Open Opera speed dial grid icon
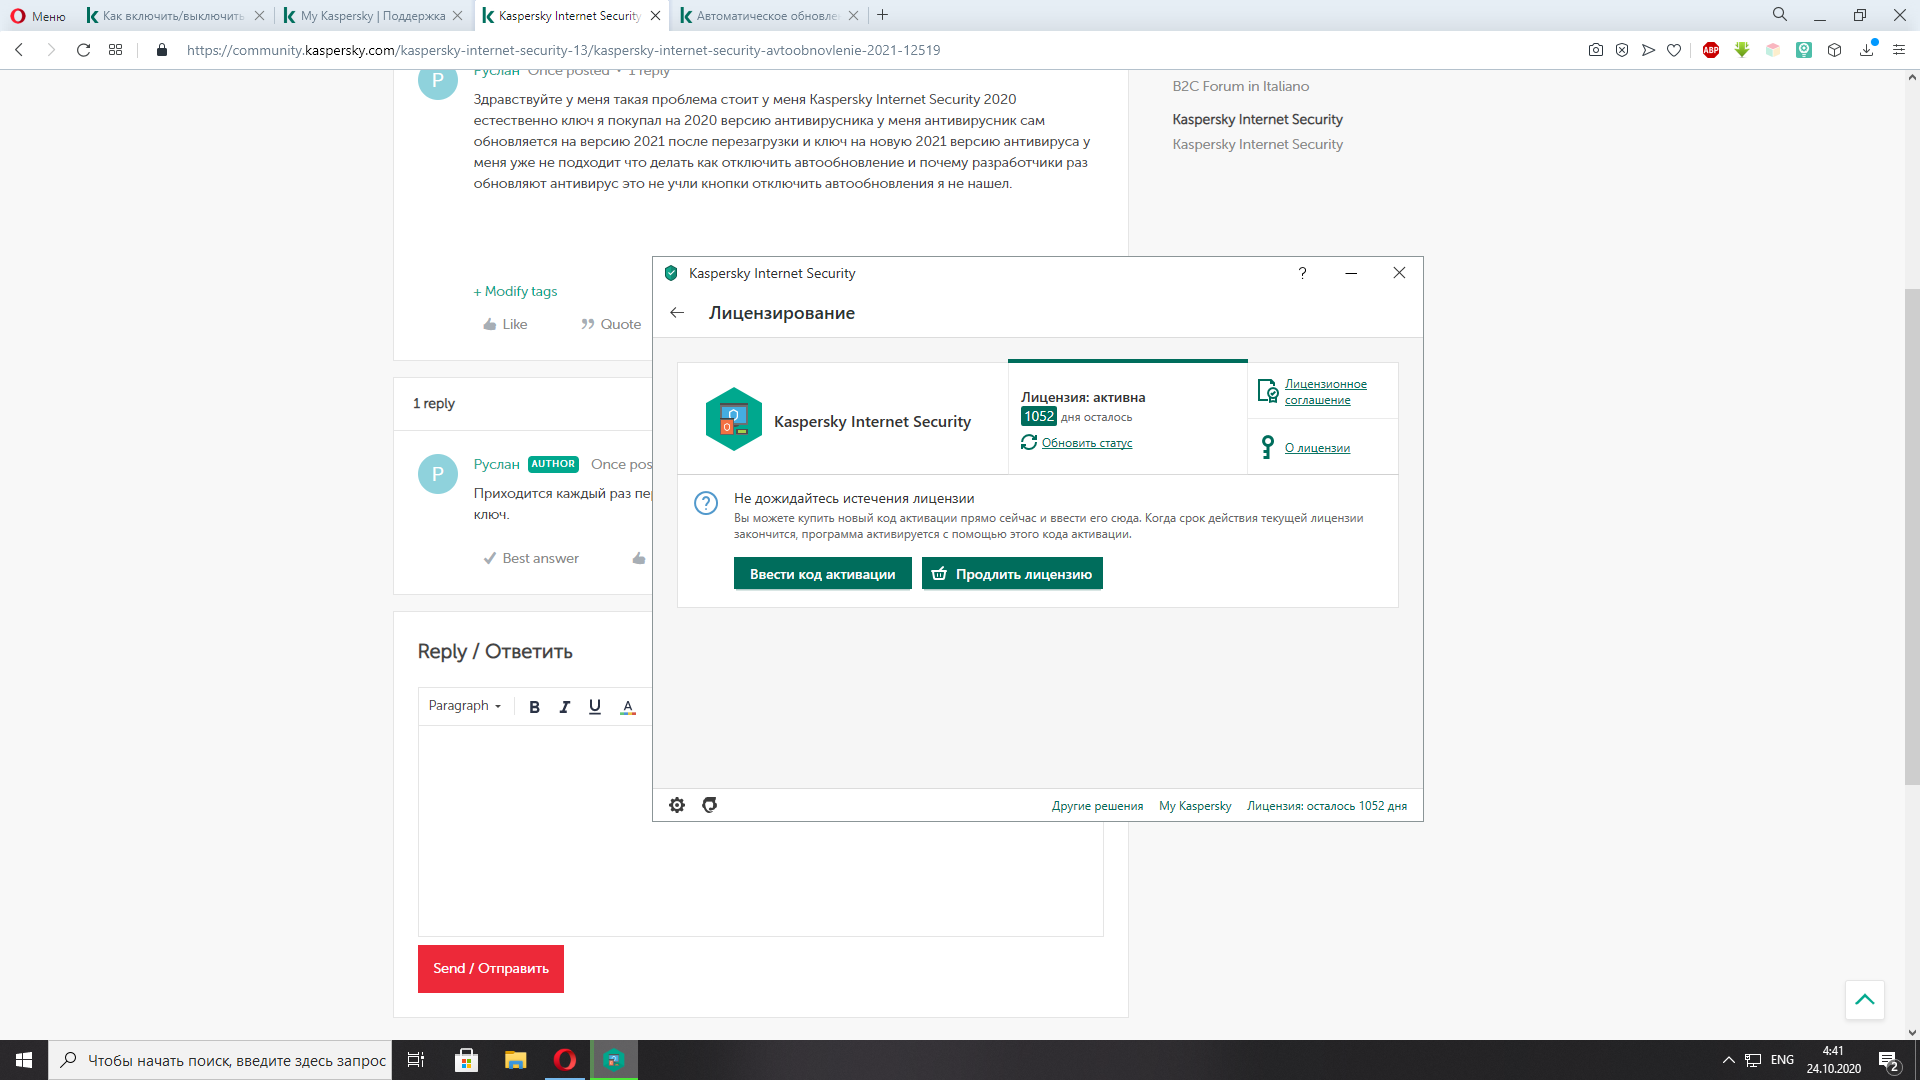Viewport: 1920px width, 1080px height. click(116, 50)
